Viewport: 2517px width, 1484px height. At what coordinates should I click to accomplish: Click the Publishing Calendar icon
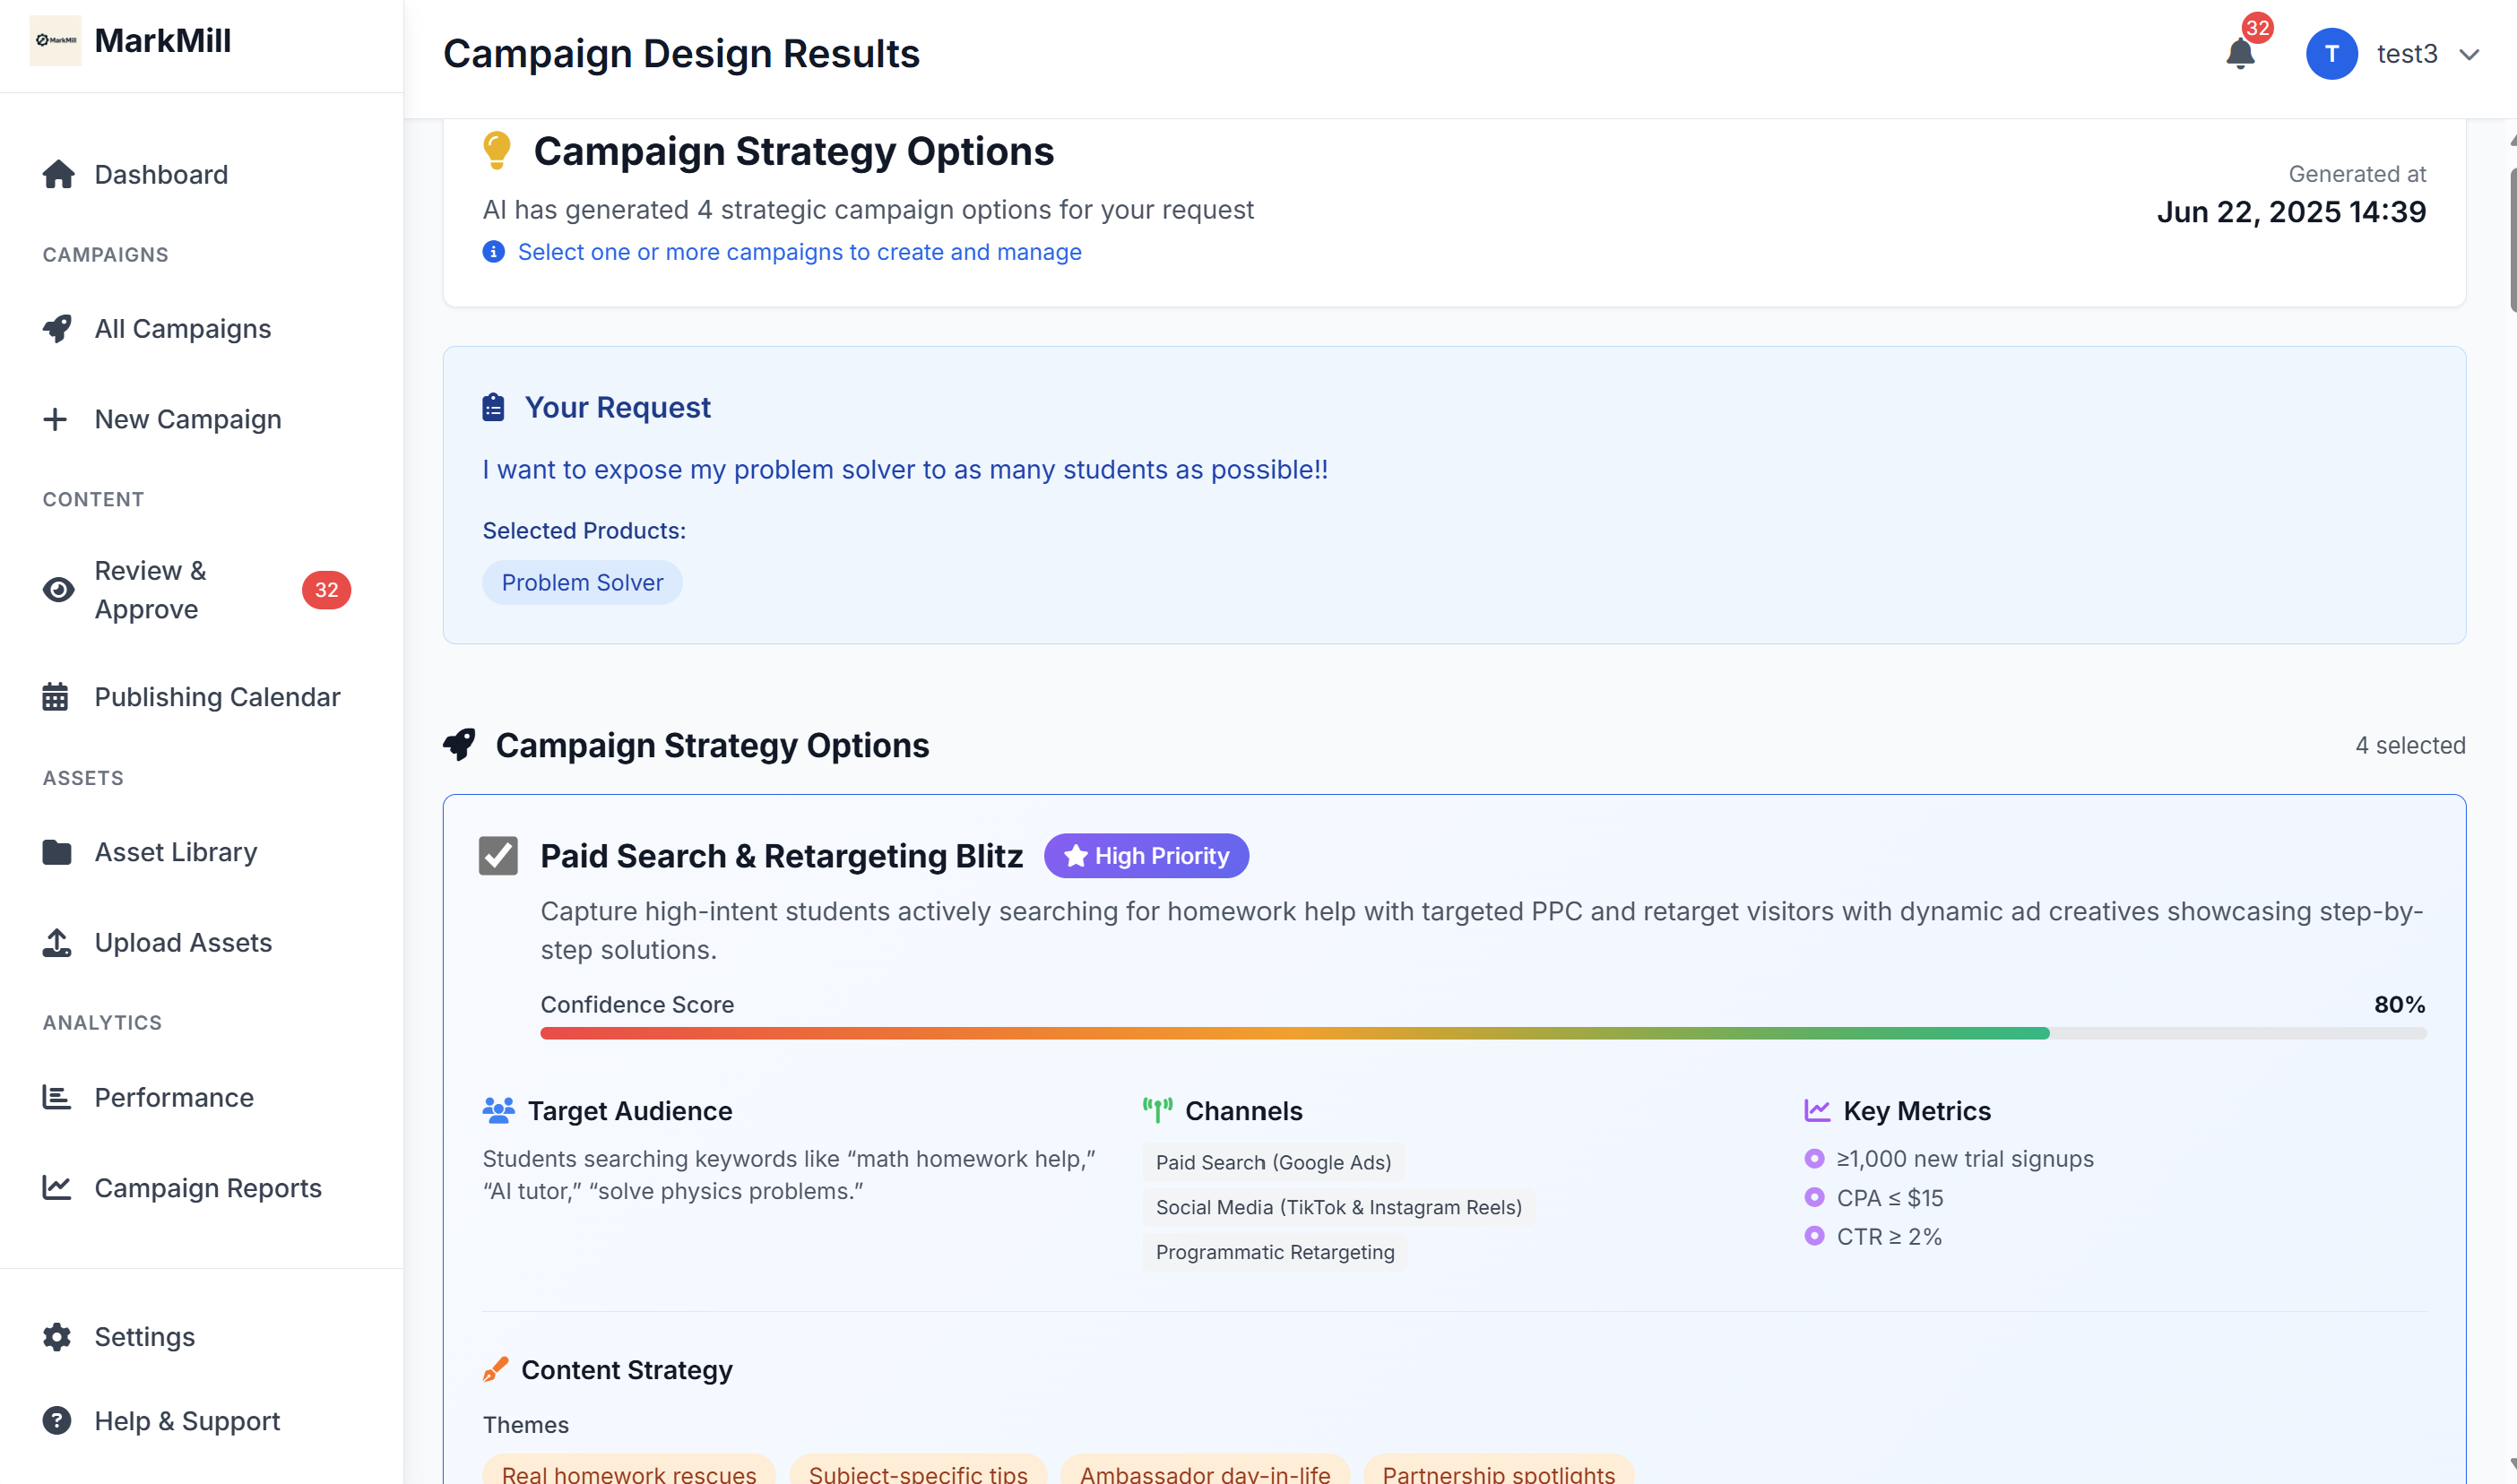(56, 697)
